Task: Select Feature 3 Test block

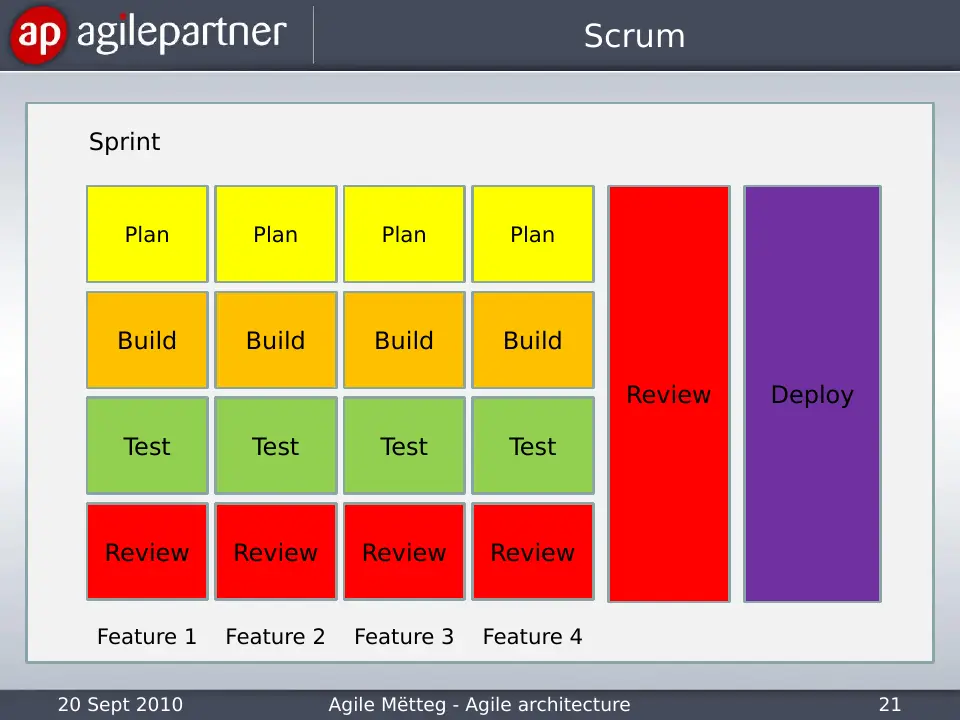Action: coord(404,446)
